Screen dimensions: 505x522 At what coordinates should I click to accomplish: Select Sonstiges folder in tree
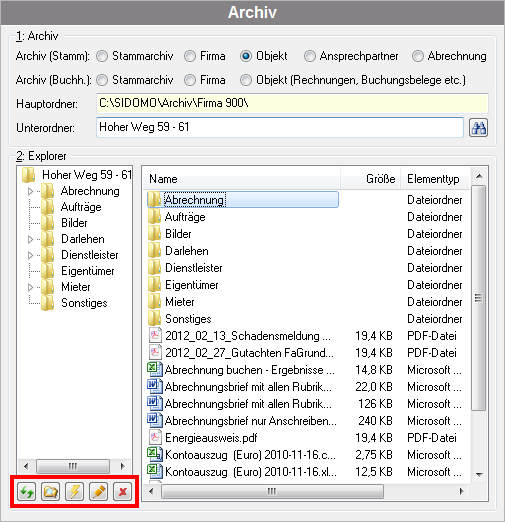(84, 303)
